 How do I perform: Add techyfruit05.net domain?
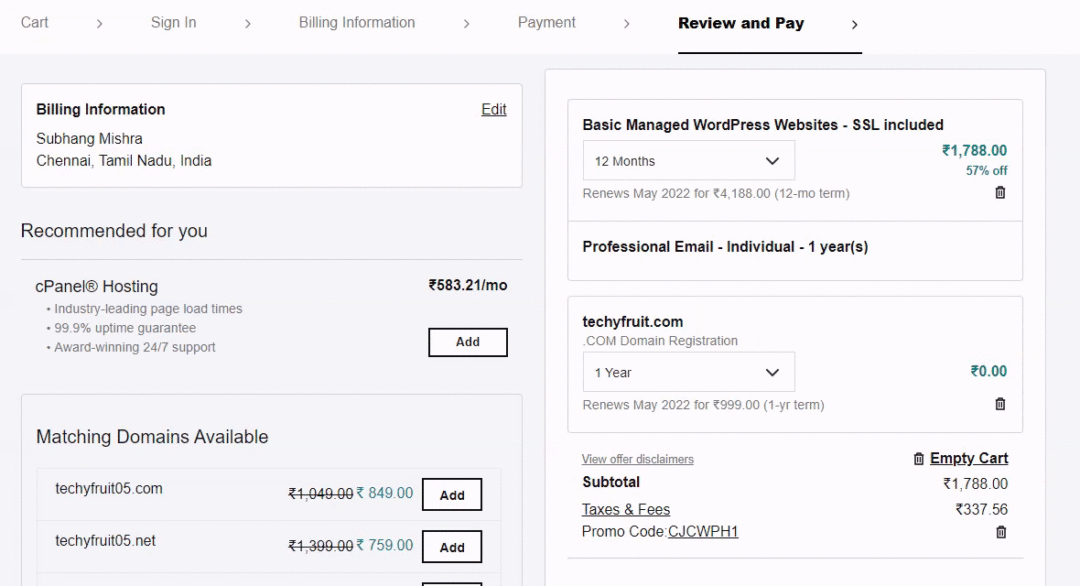click(452, 547)
